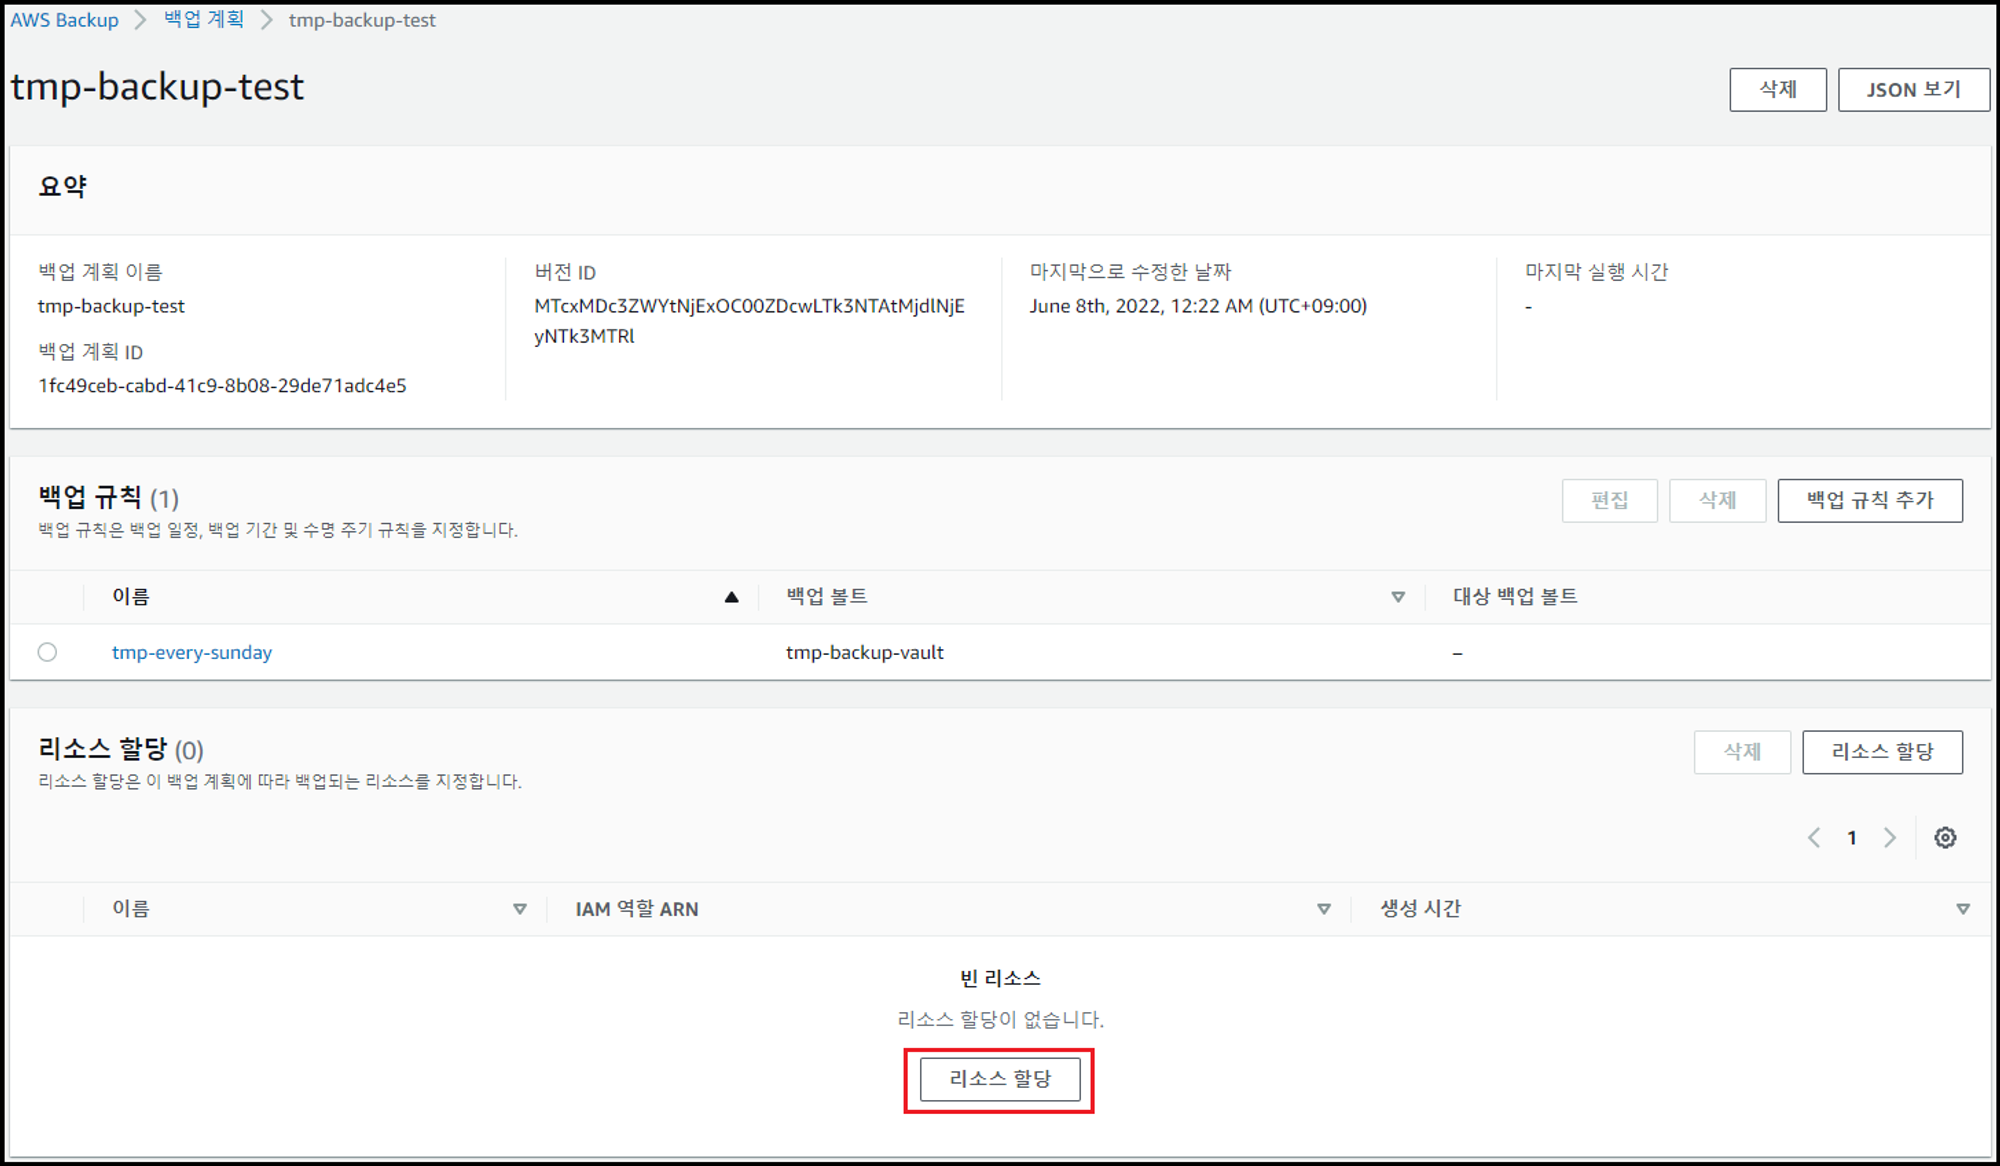
Task: Sort resource assignments by IAM 역할 ARN
Action: tap(1323, 909)
